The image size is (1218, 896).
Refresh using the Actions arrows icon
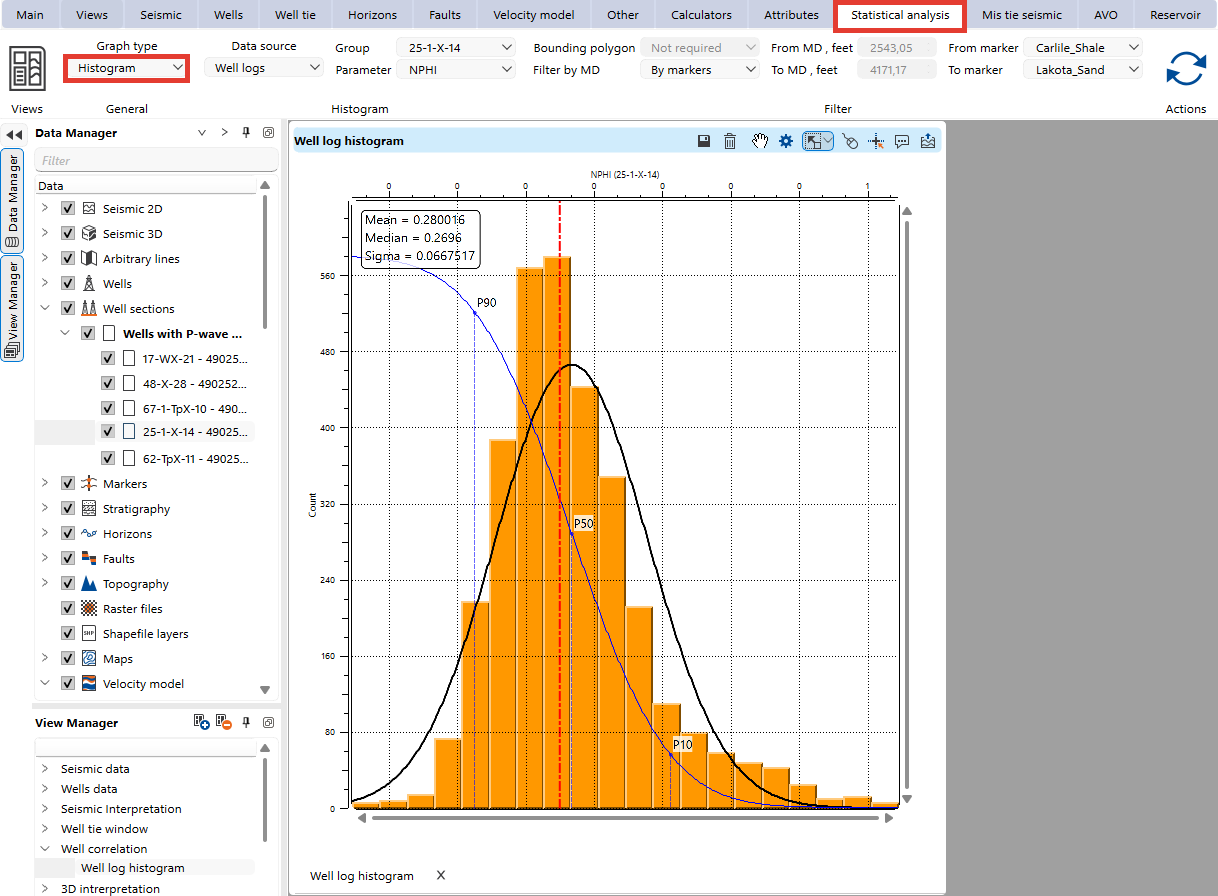[1185, 68]
